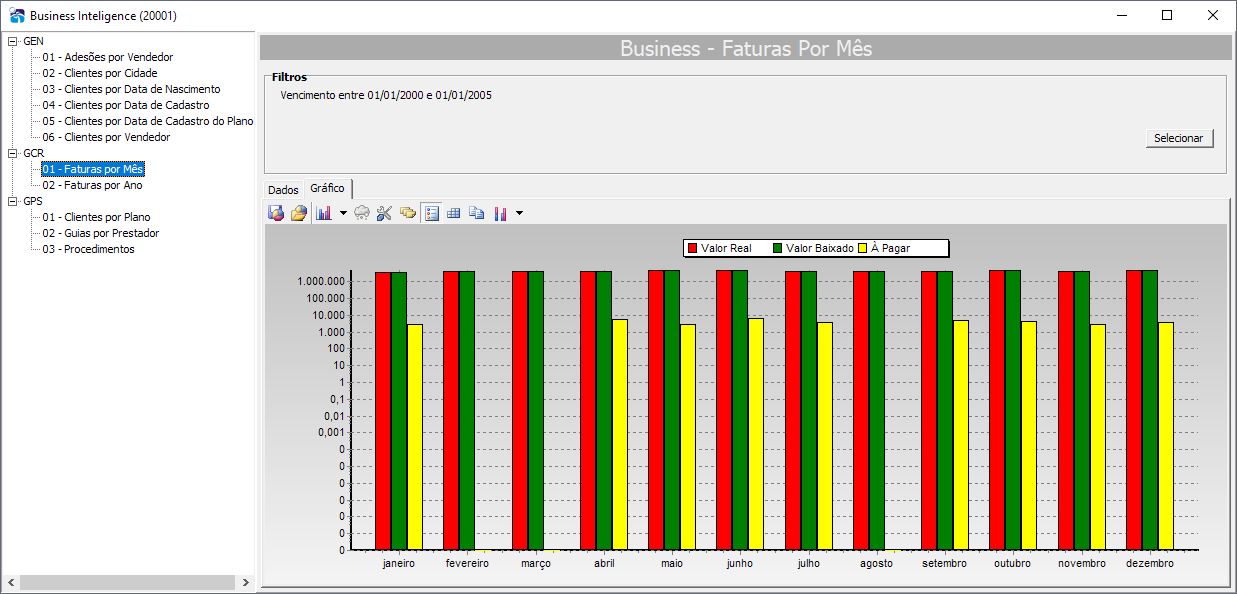Click the green dezembro Valor Baixado bar
The height and width of the screenshot is (594, 1237).
[x=1149, y=410]
